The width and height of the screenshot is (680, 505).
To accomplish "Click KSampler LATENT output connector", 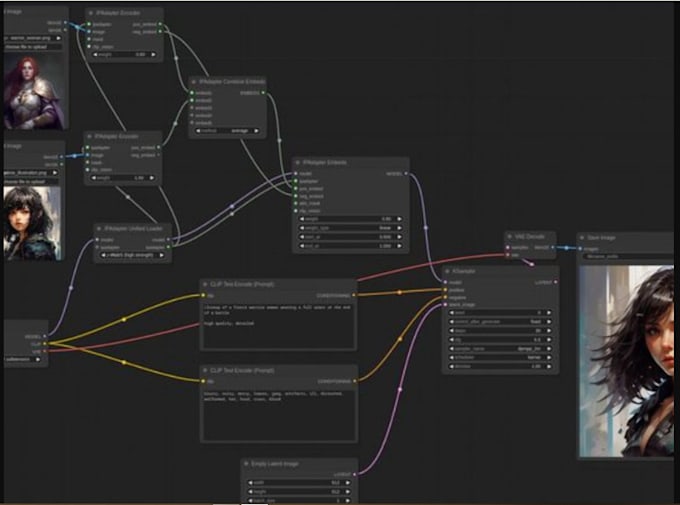I will tap(555, 283).
